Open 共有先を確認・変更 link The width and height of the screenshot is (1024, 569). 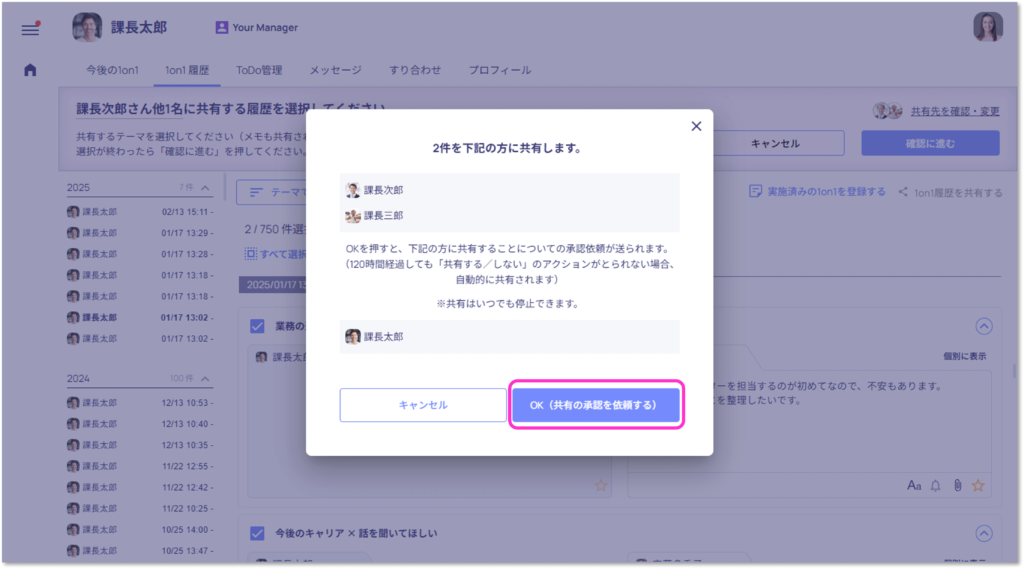[955, 111]
